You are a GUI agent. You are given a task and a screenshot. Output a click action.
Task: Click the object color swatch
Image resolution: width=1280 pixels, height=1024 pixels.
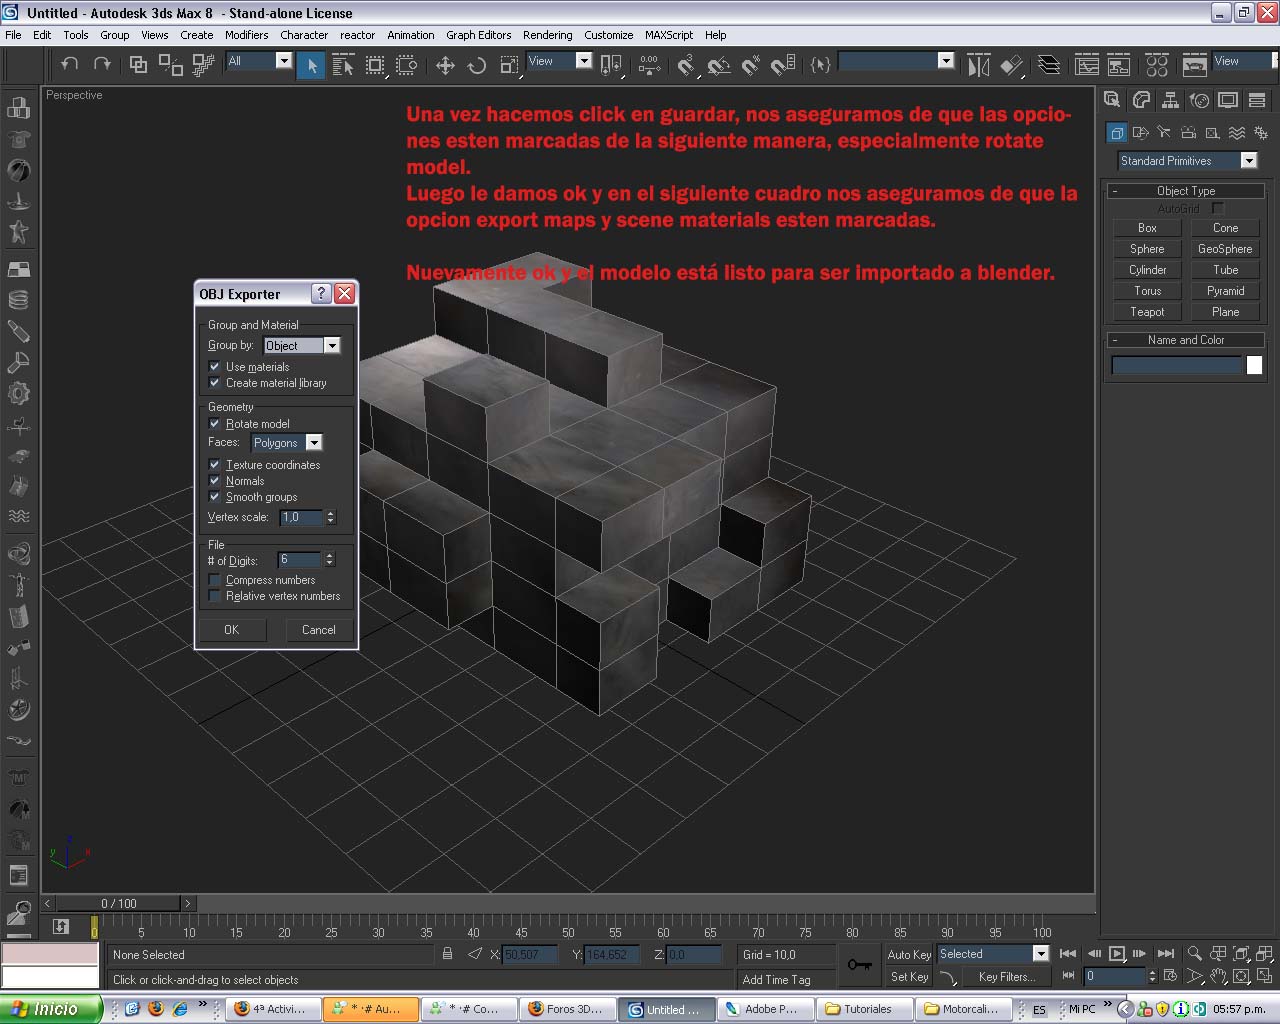(1254, 365)
